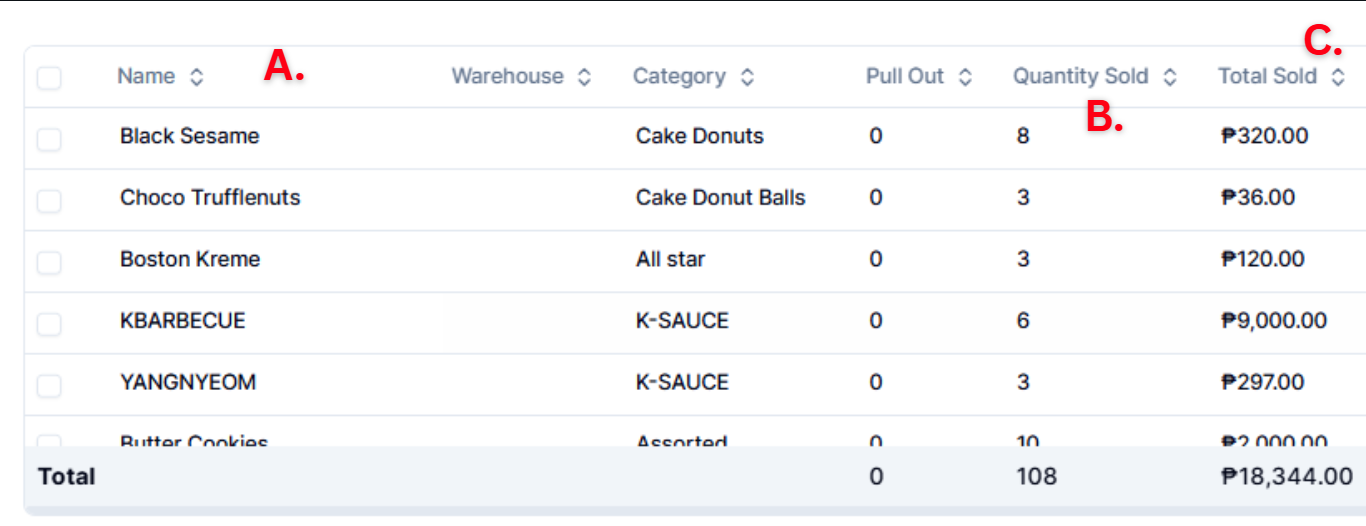Sort by the Name column header
1366x526 pixels.
tap(146, 77)
